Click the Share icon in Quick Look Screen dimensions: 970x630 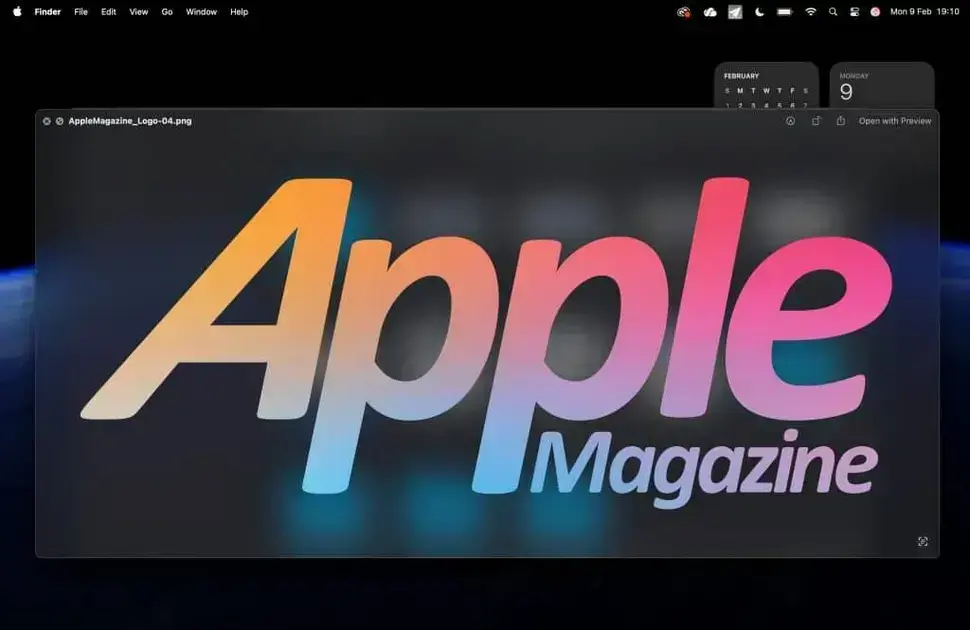[x=841, y=121]
